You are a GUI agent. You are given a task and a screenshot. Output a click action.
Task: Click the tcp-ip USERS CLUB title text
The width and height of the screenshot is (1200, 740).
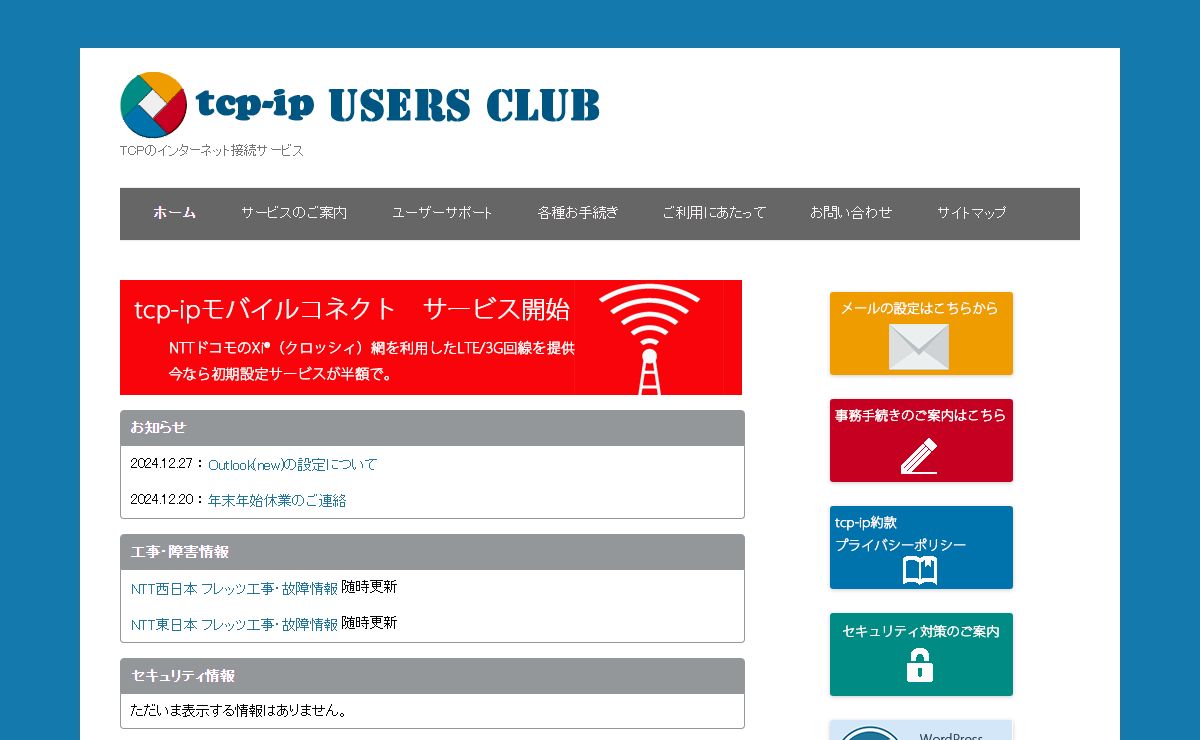pyautogui.click(x=398, y=104)
